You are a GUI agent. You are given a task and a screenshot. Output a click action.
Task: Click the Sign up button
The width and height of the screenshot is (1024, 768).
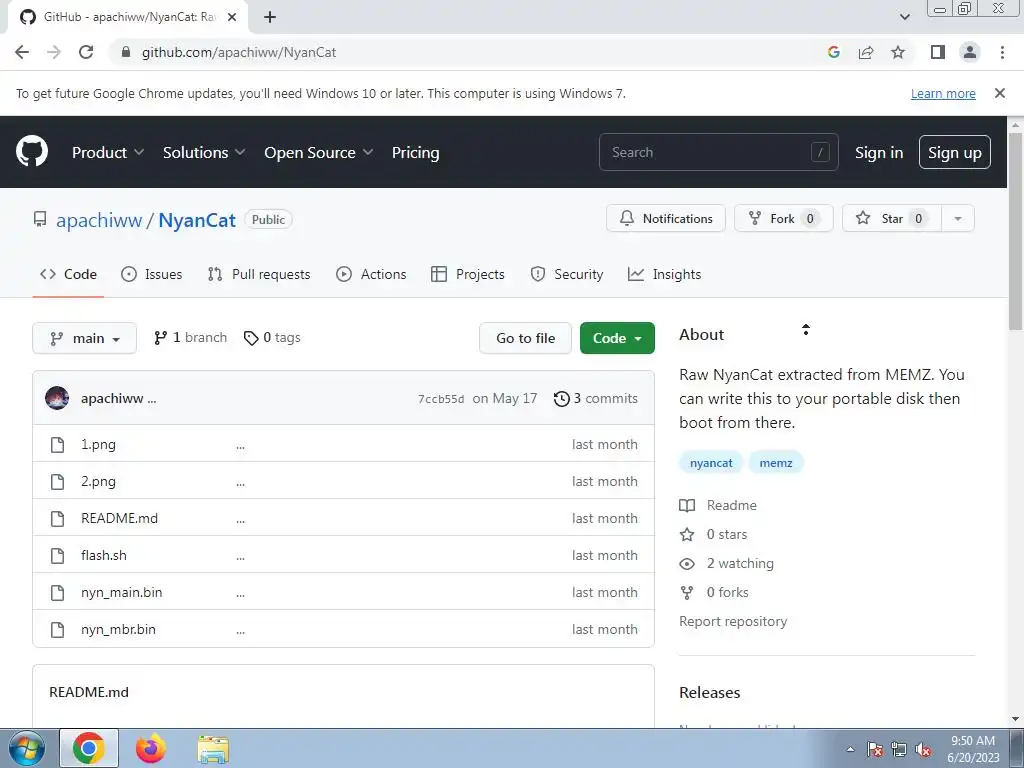pyautogui.click(x=954, y=152)
